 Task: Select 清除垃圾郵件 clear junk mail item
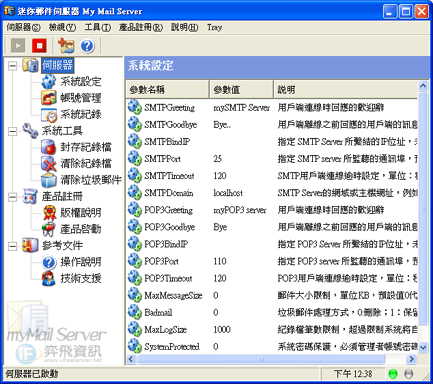click(x=91, y=180)
